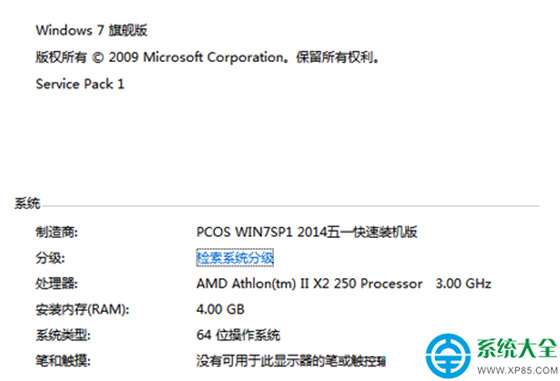560x381 pixels.
Task: Click the 2009 Microsoft Corporation copyright line
Action: (208, 57)
